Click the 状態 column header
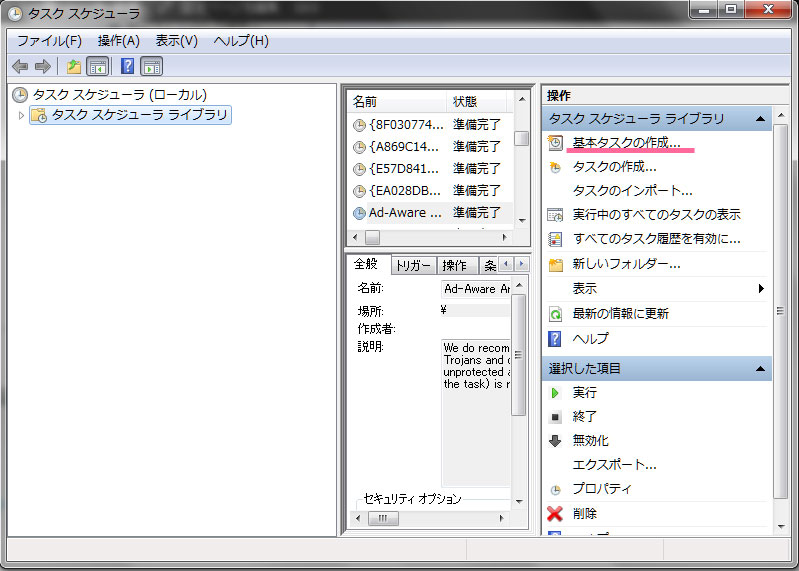This screenshot has width=799, height=571. (476, 102)
